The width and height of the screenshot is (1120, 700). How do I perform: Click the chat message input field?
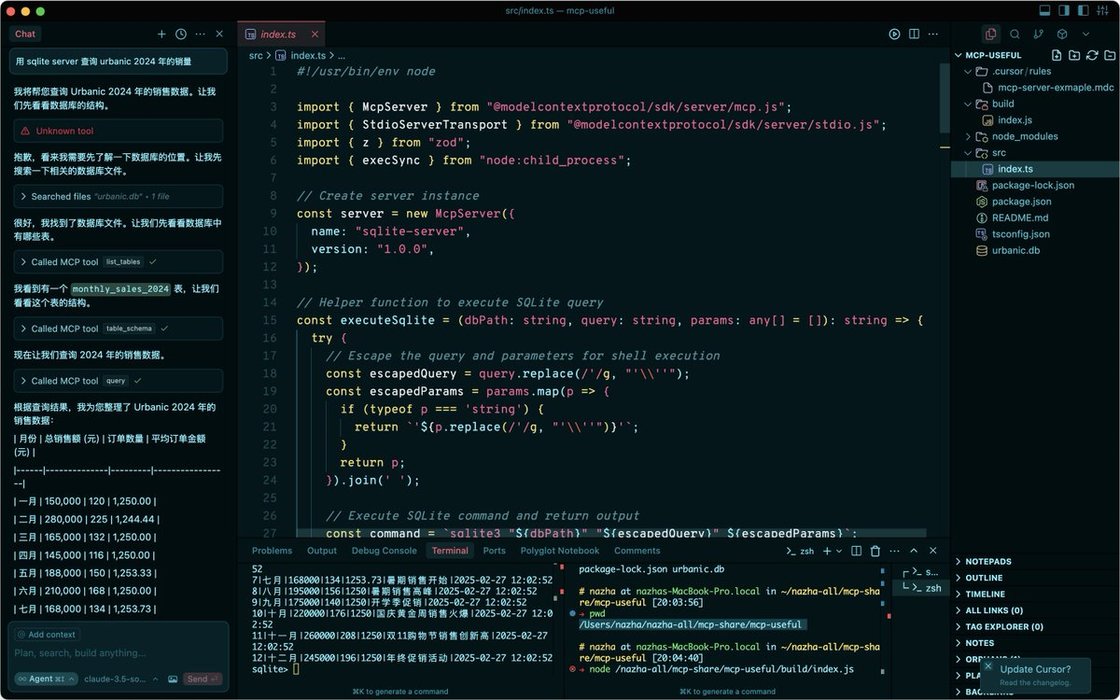(115, 653)
